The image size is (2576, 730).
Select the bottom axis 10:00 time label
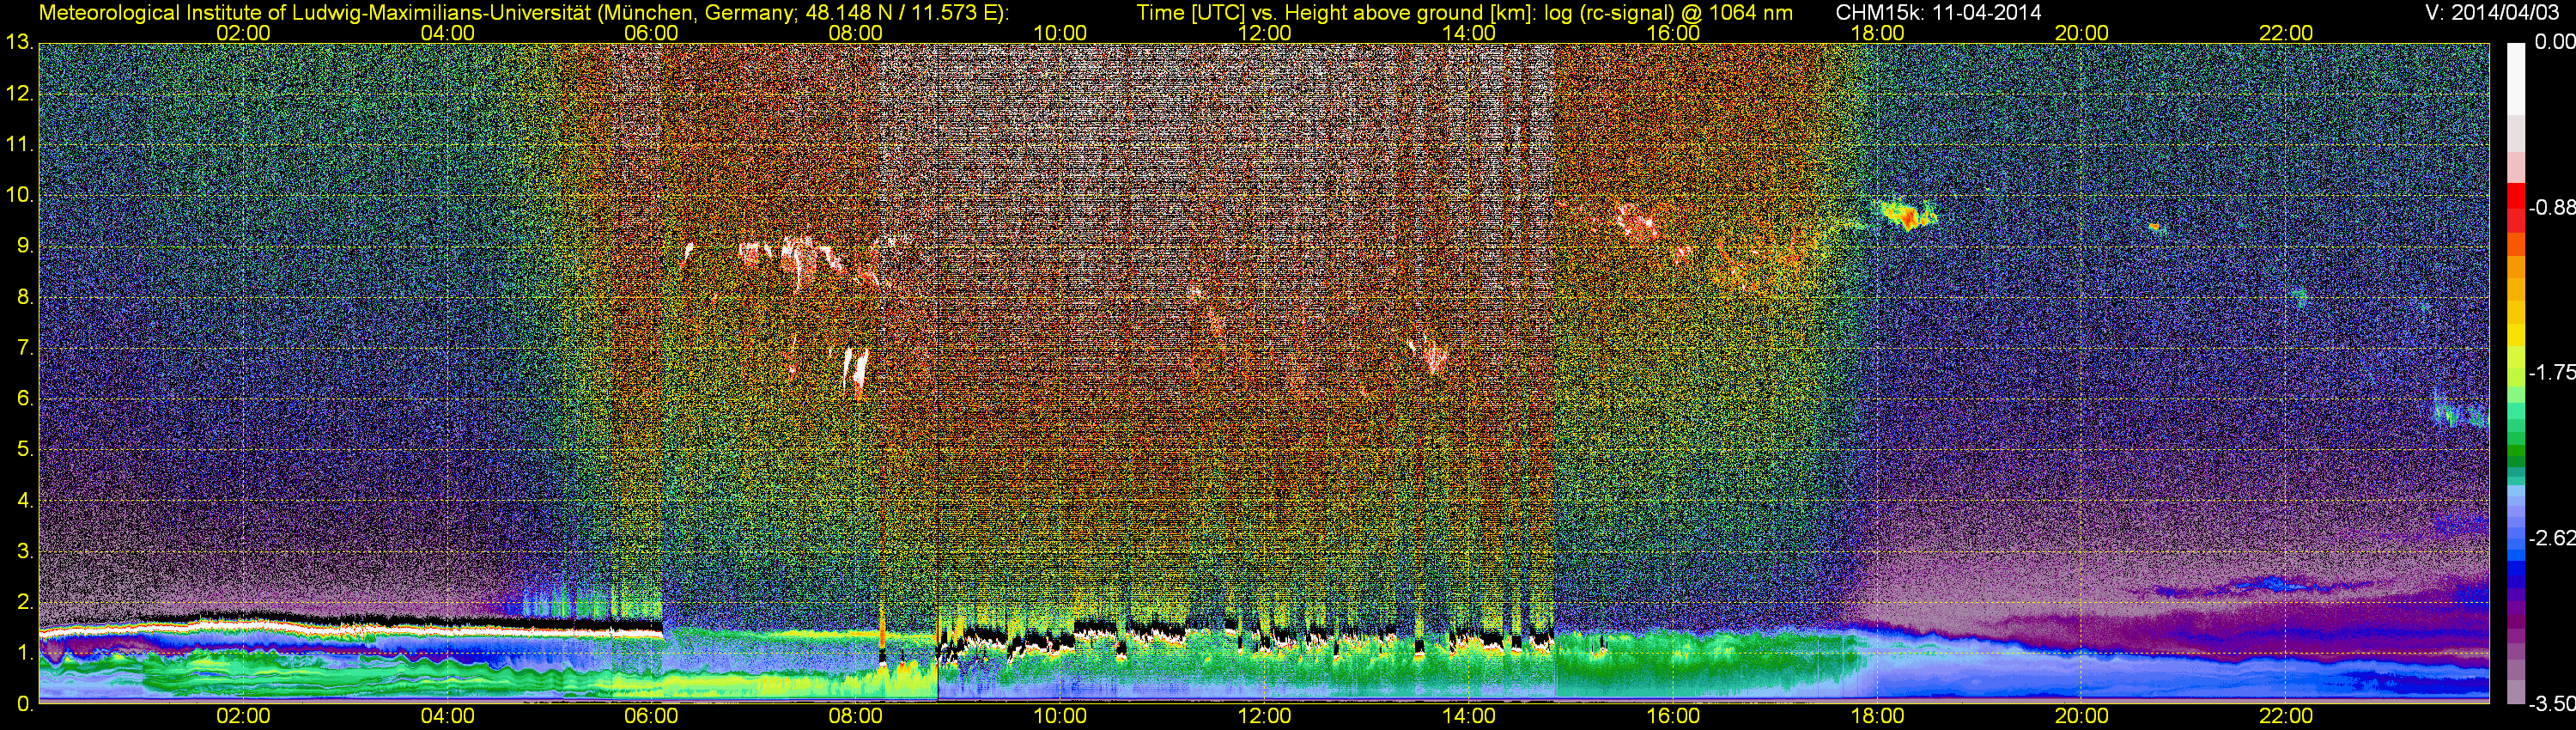pos(1060,716)
